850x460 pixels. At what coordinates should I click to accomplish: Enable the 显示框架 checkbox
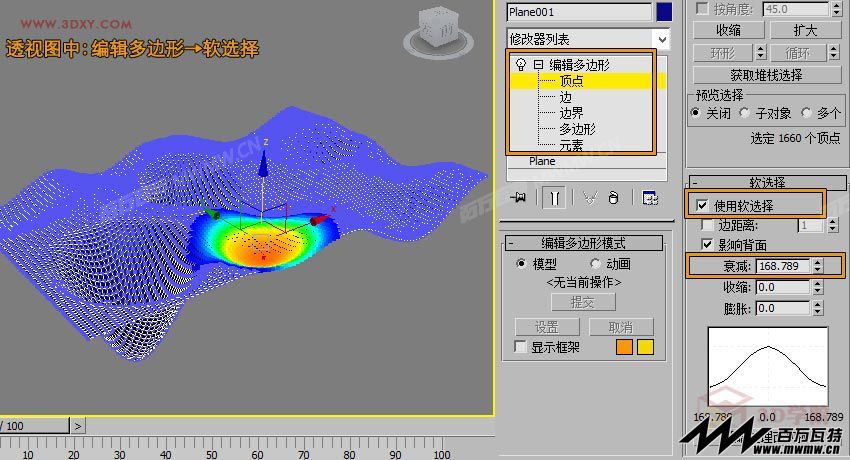pos(520,347)
